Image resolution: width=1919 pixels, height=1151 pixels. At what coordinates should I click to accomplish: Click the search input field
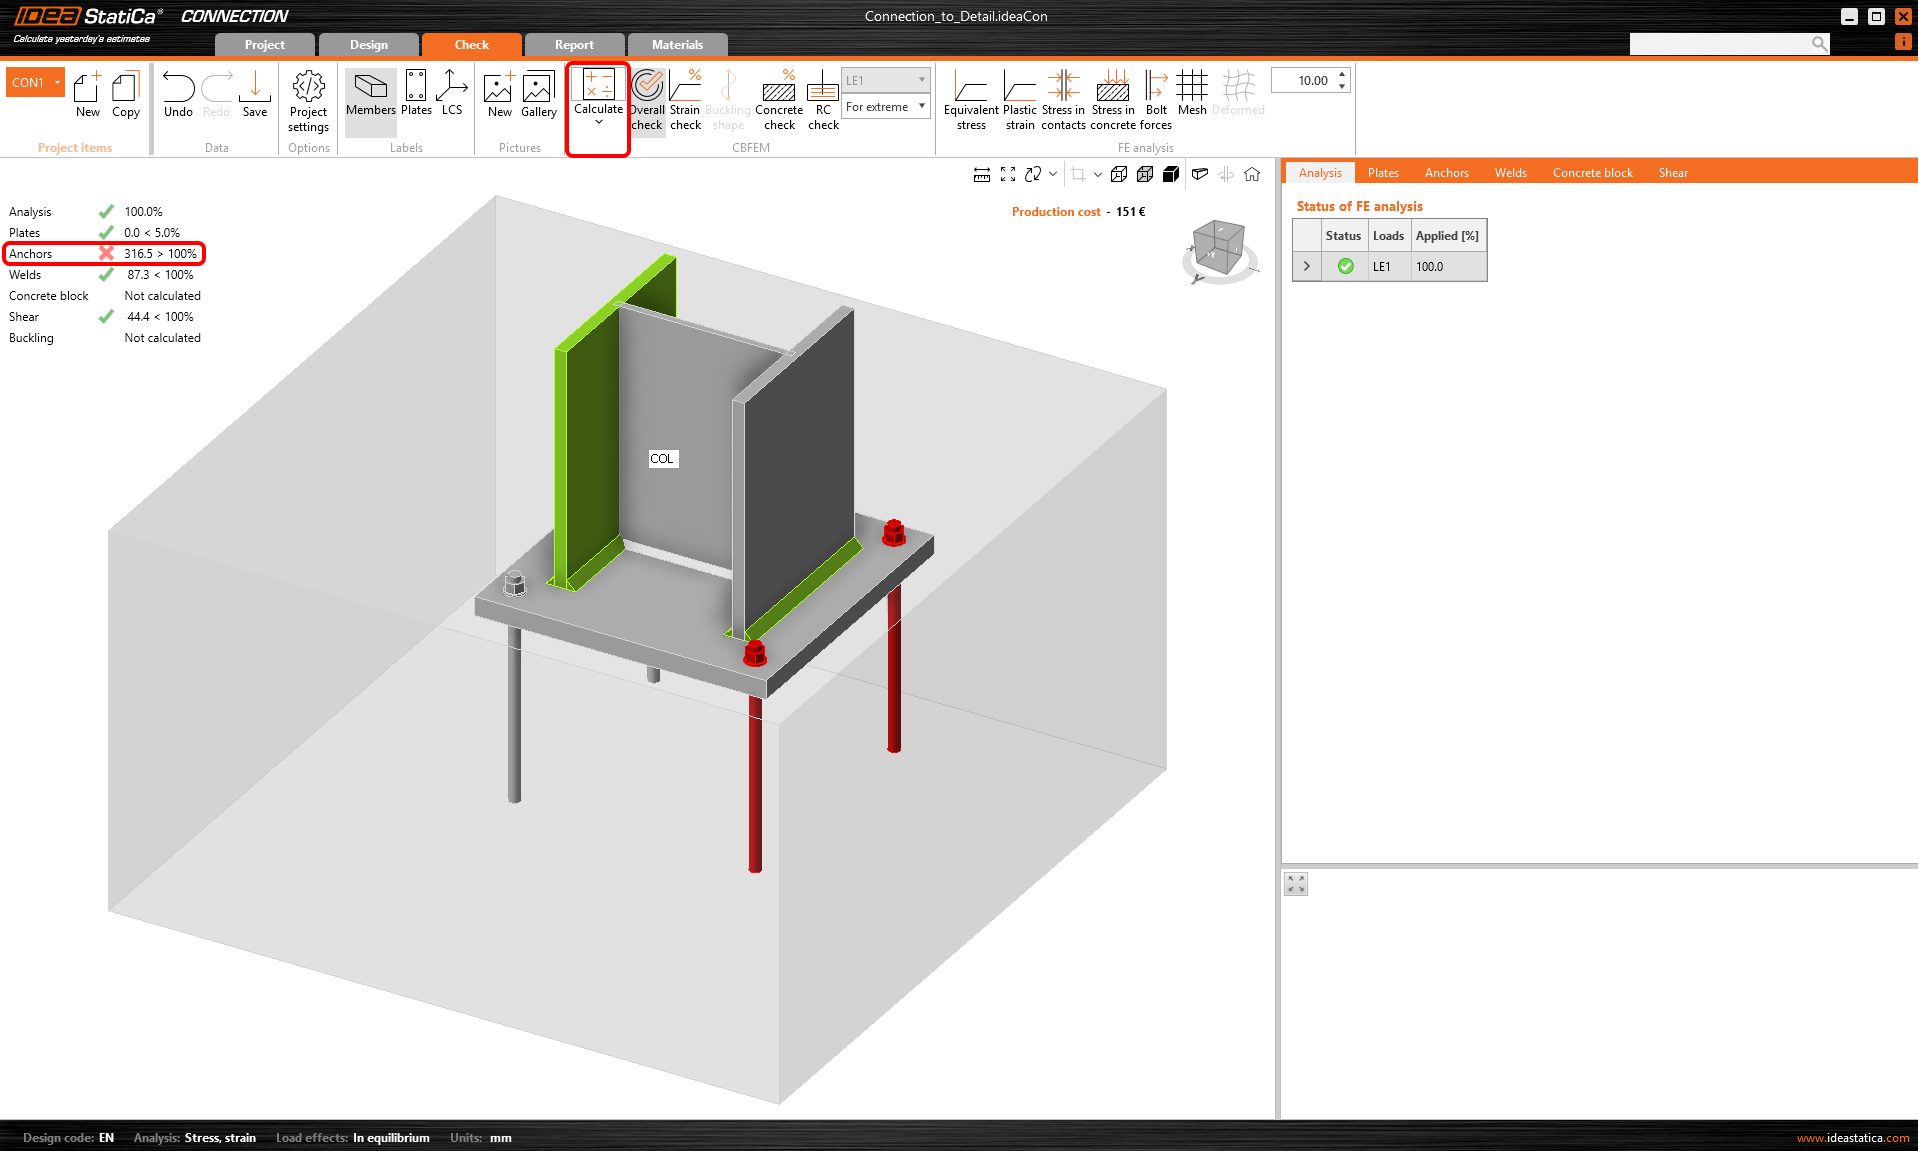(1720, 44)
